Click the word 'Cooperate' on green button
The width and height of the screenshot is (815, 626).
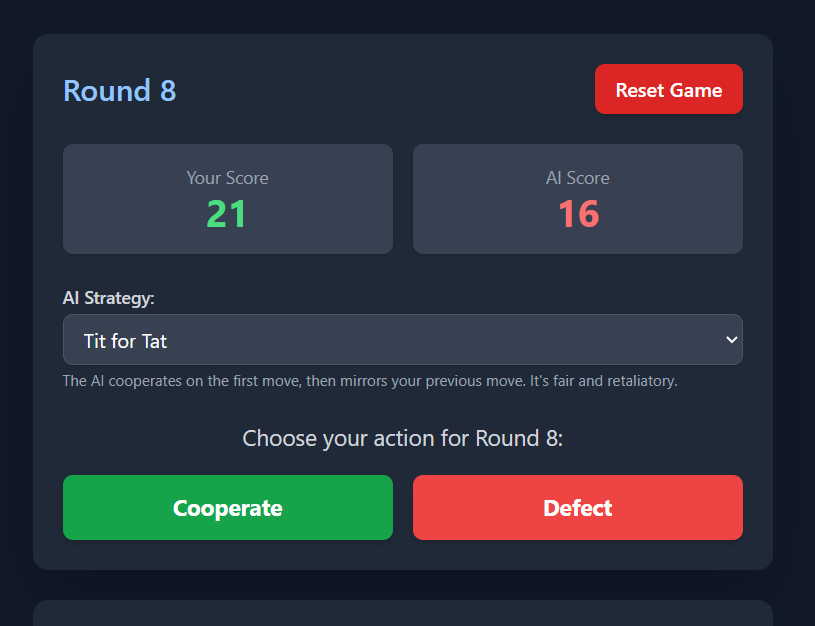click(227, 508)
